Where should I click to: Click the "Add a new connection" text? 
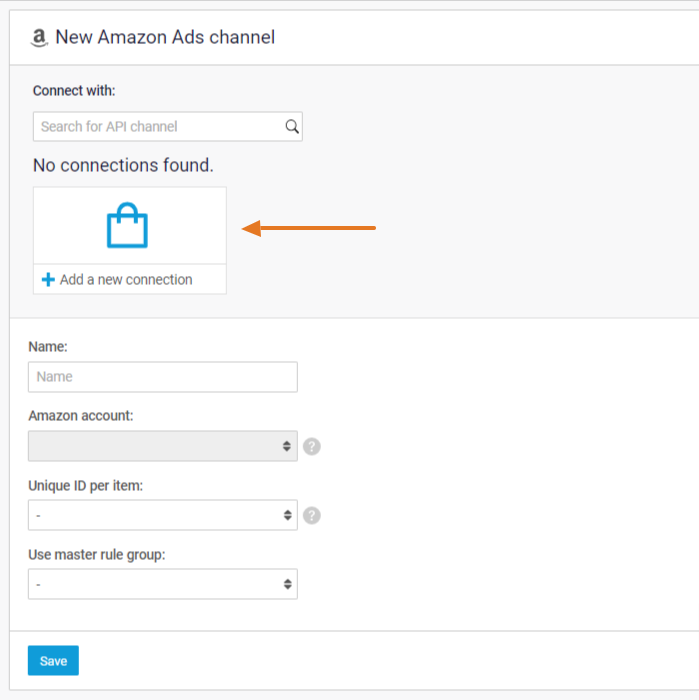pyautogui.click(x=126, y=280)
